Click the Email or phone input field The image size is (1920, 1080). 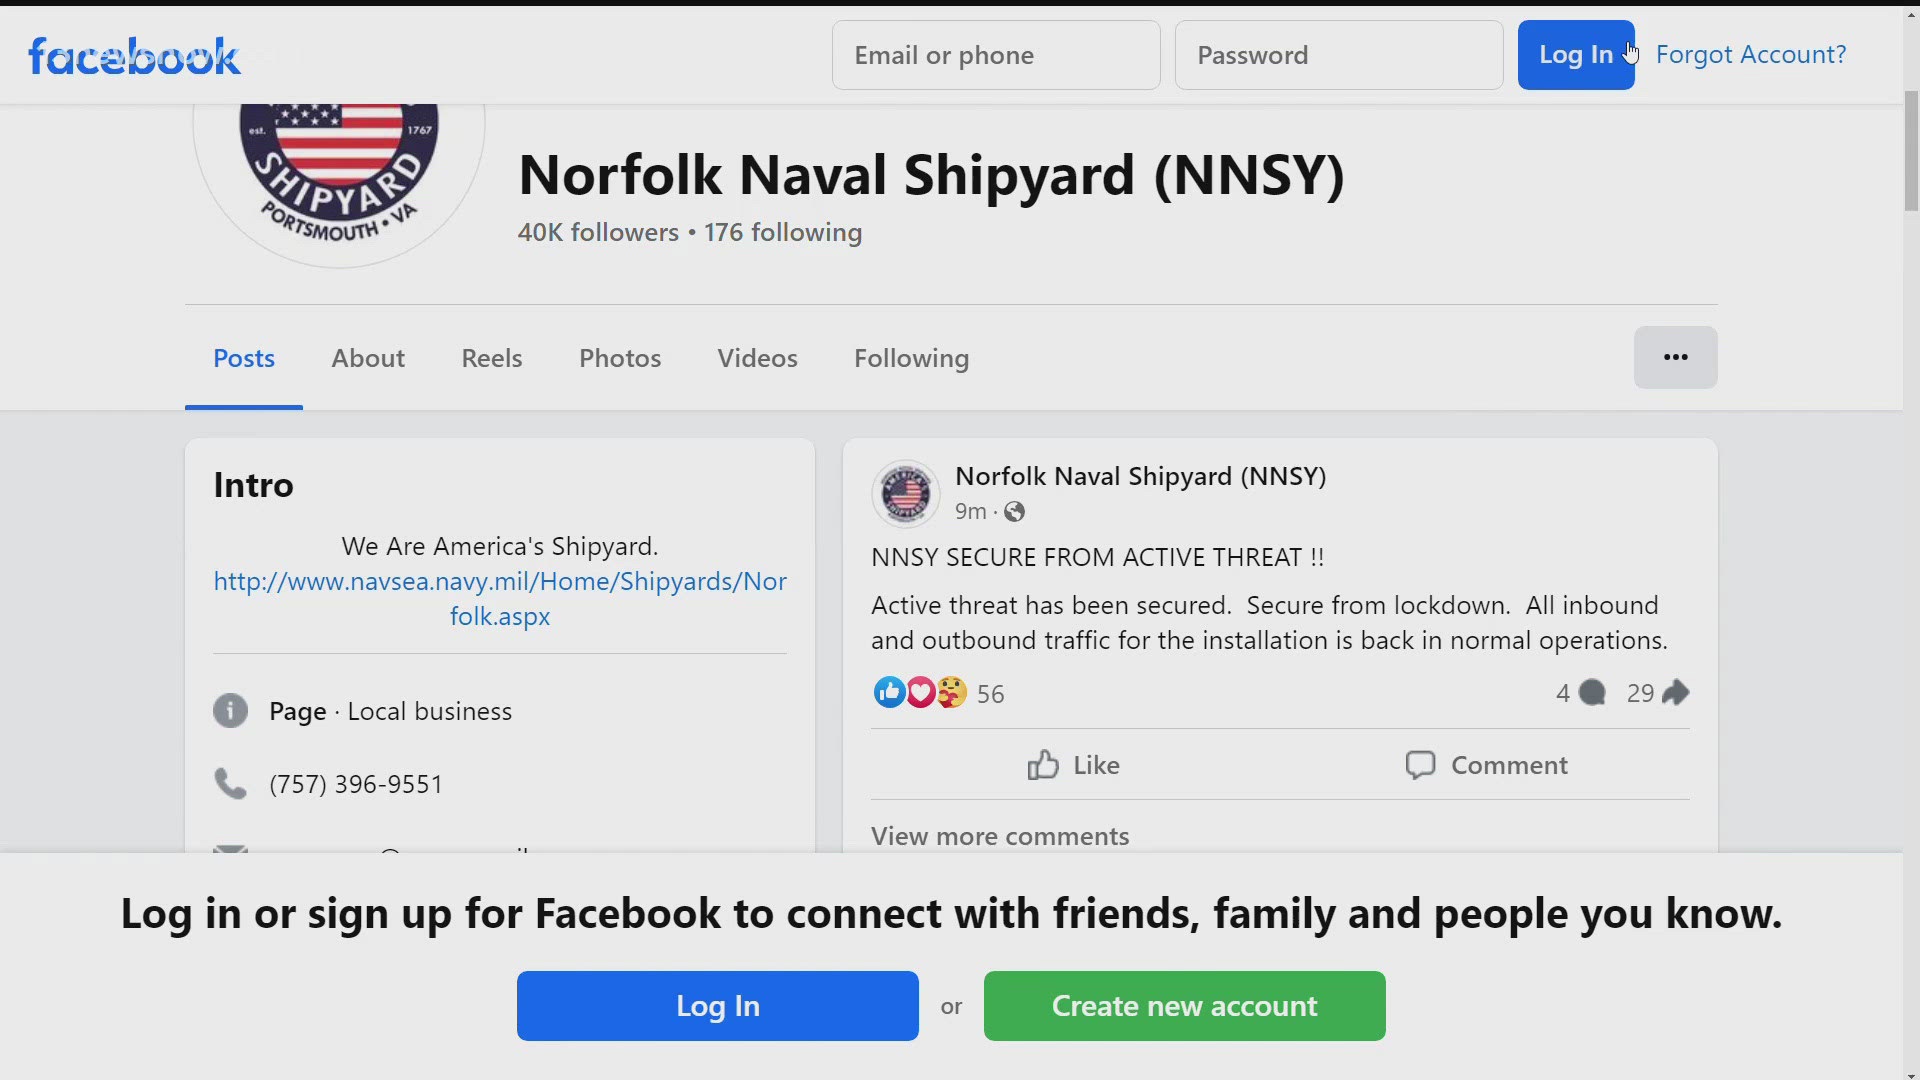[x=996, y=54]
